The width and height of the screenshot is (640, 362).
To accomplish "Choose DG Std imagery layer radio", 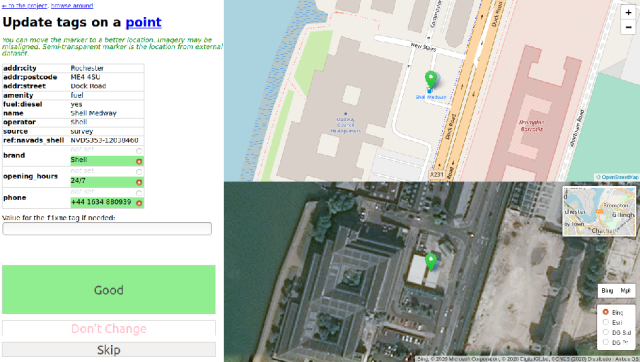I will pos(606,332).
